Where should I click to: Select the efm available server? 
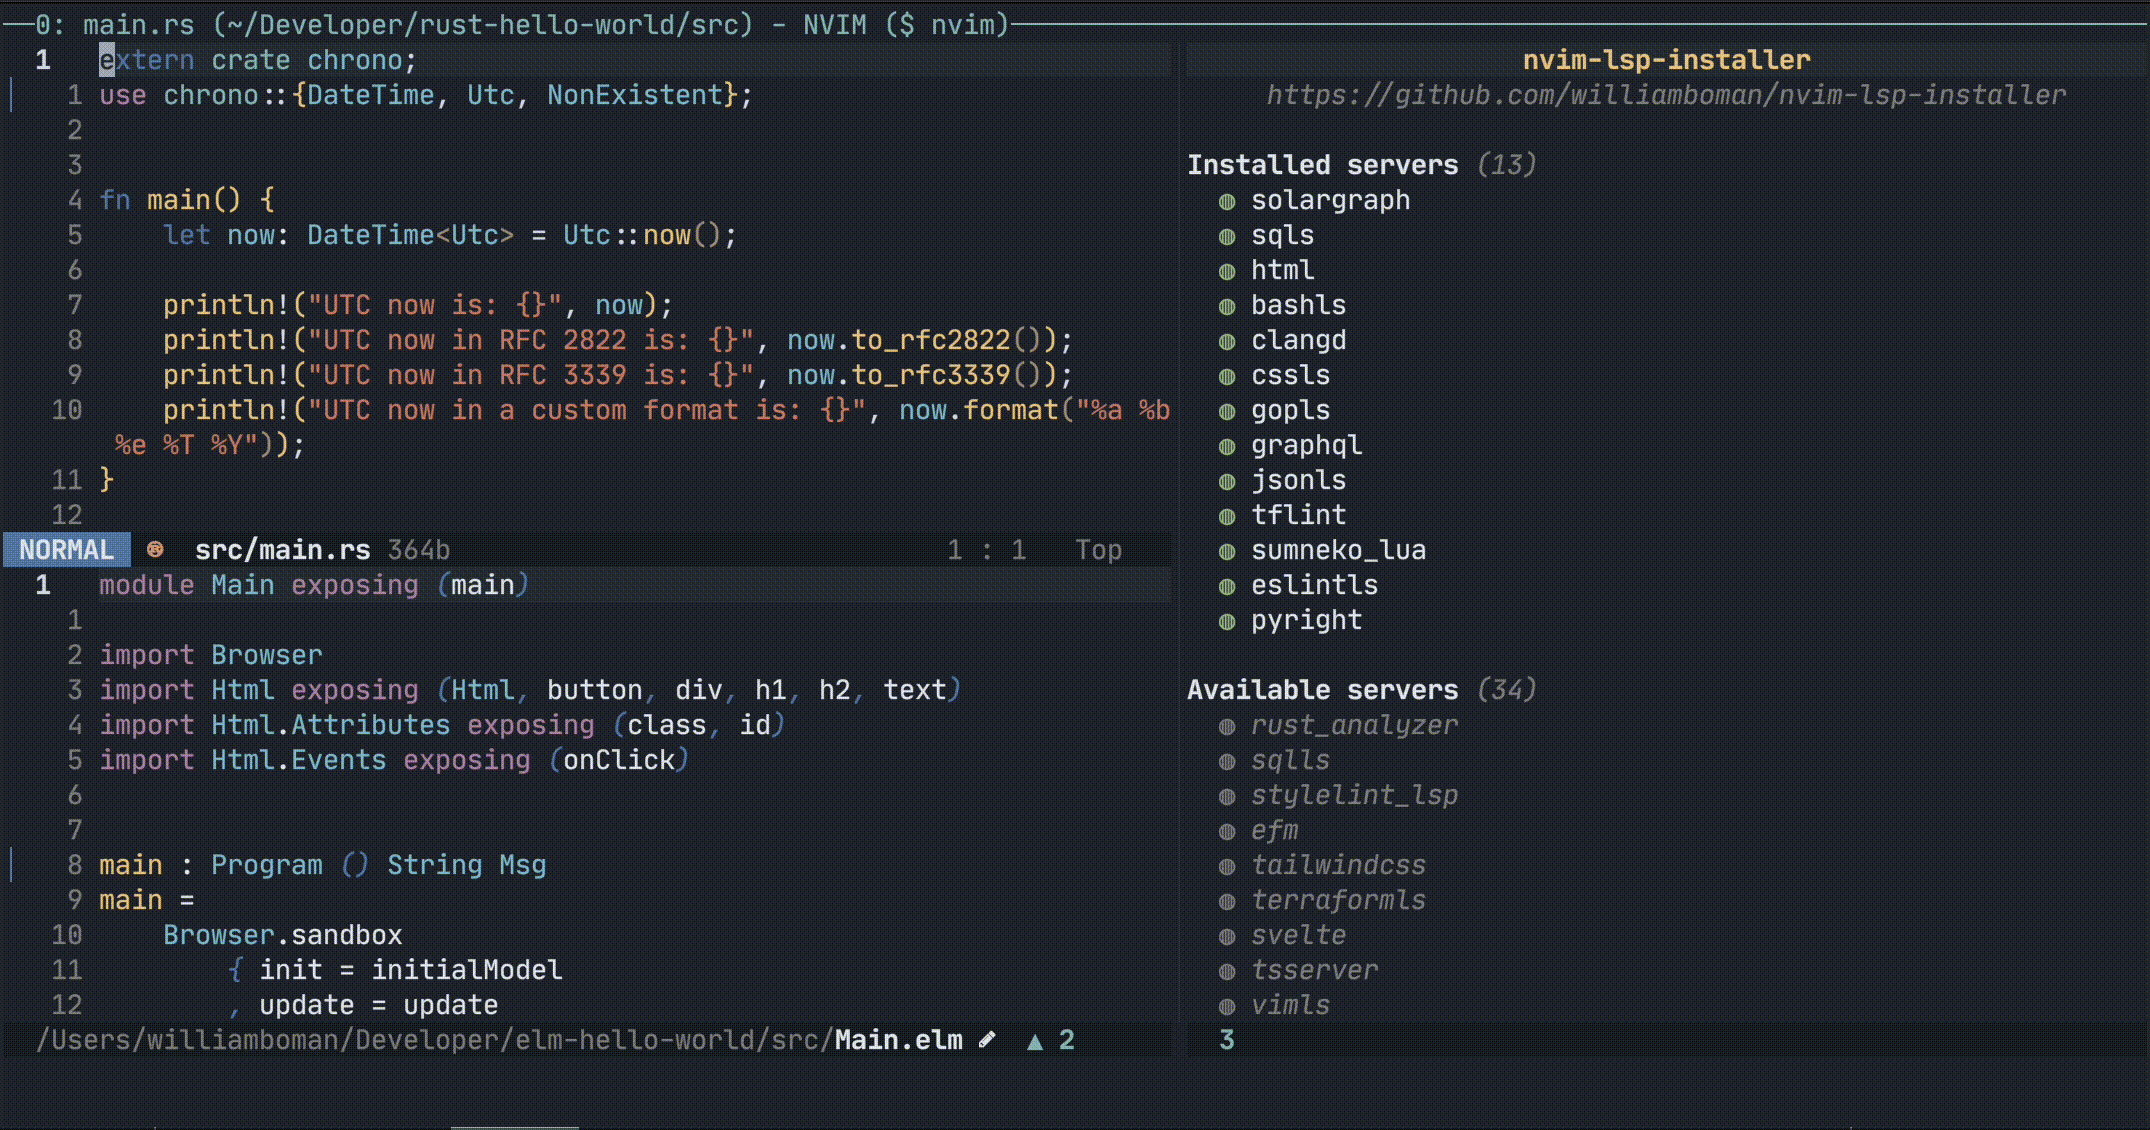pyautogui.click(x=1274, y=830)
